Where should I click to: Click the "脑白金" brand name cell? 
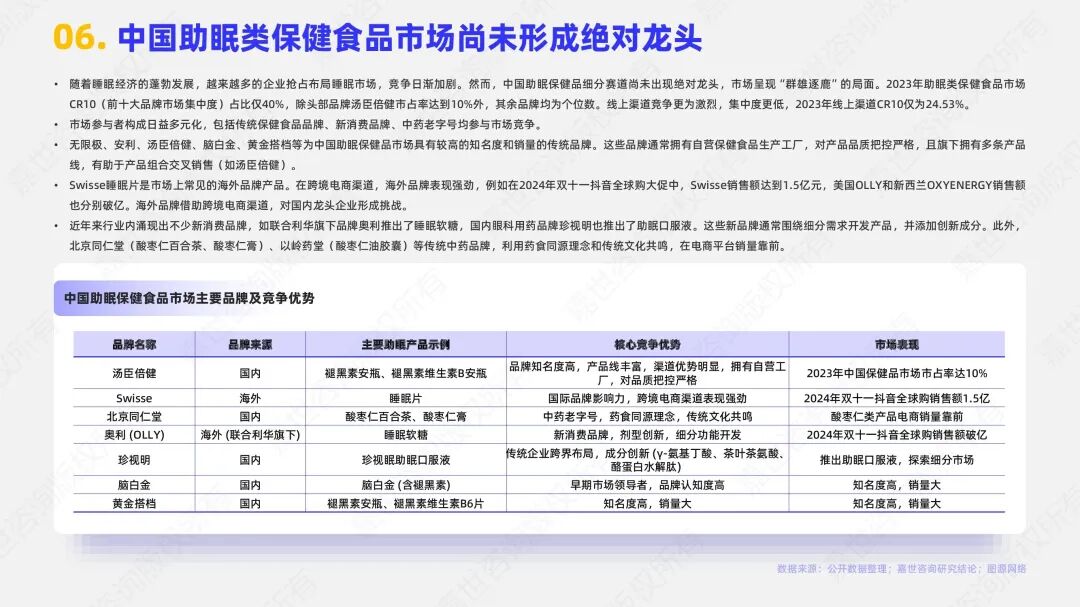[x=134, y=485]
